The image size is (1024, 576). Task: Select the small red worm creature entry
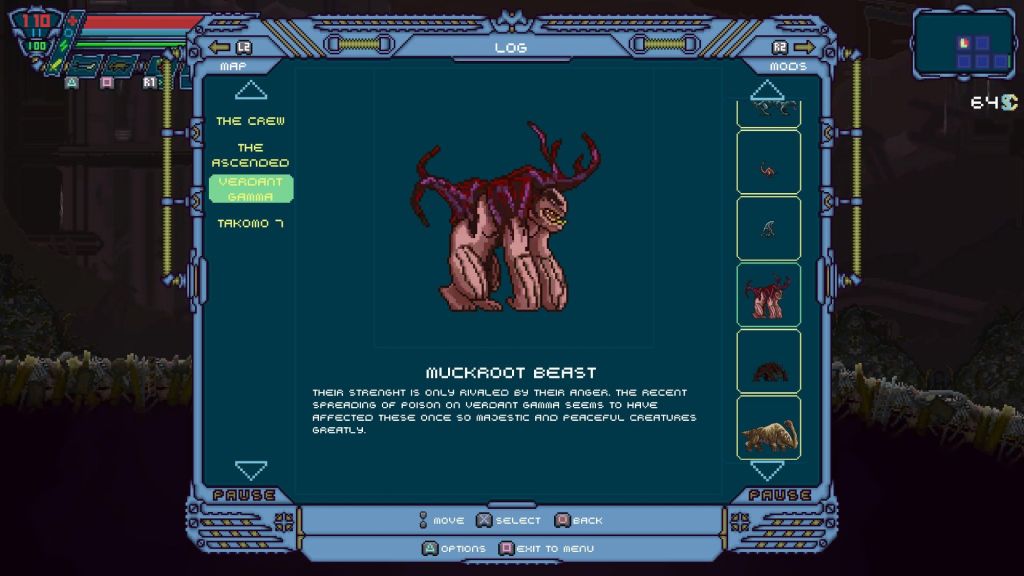768,163
